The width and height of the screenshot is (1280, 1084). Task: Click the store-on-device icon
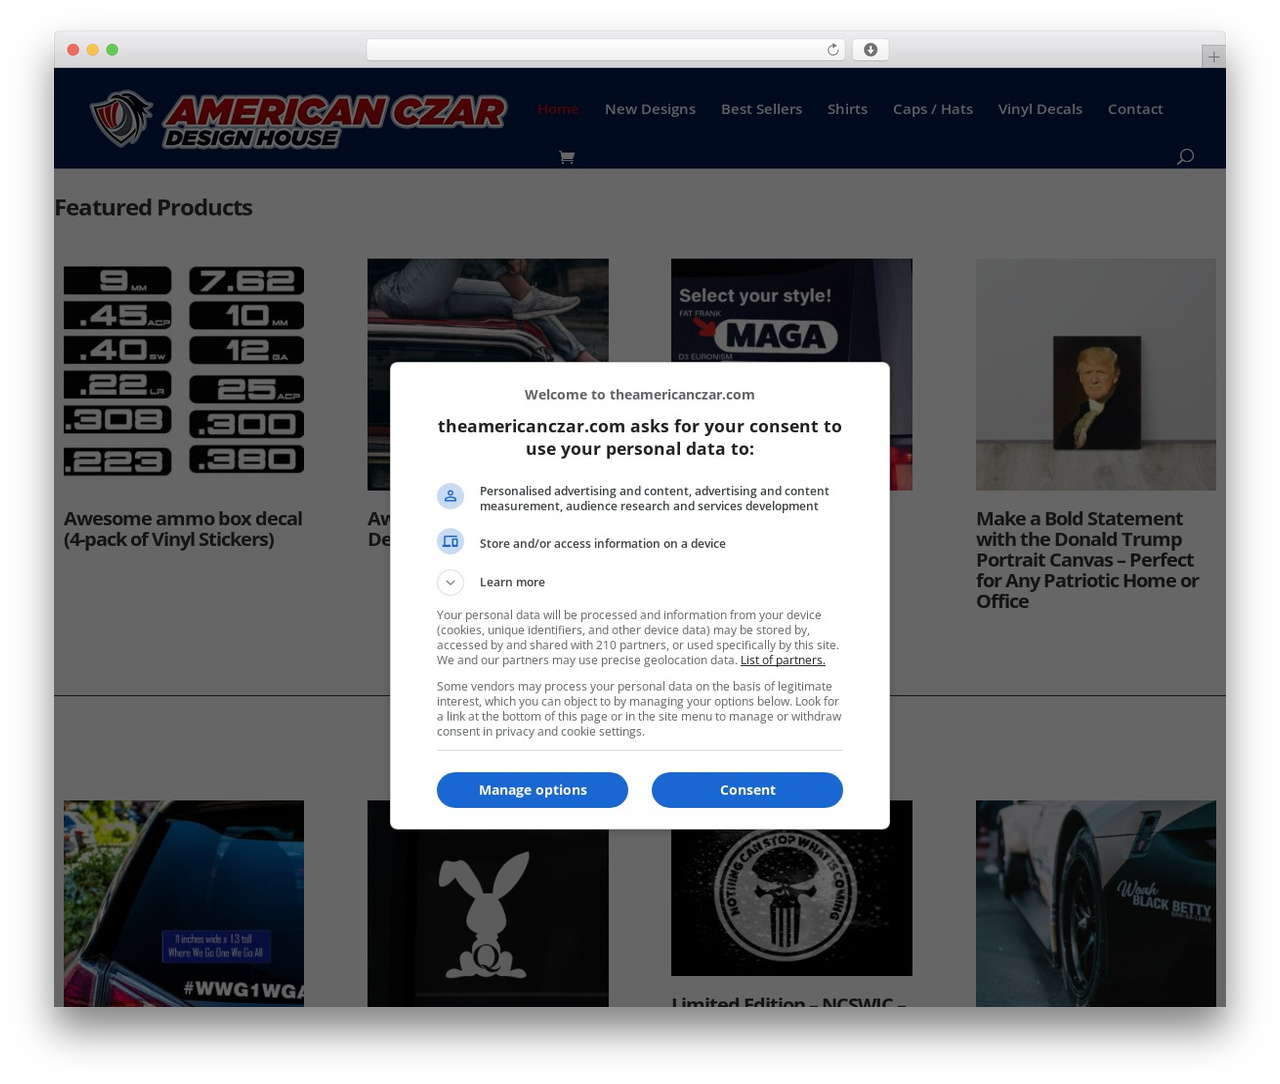(x=450, y=542)
